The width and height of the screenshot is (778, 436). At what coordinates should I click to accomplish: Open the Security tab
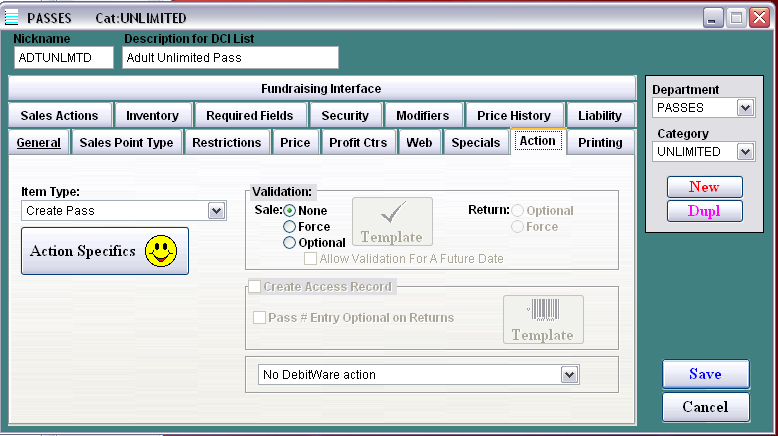tap(345, 116)
